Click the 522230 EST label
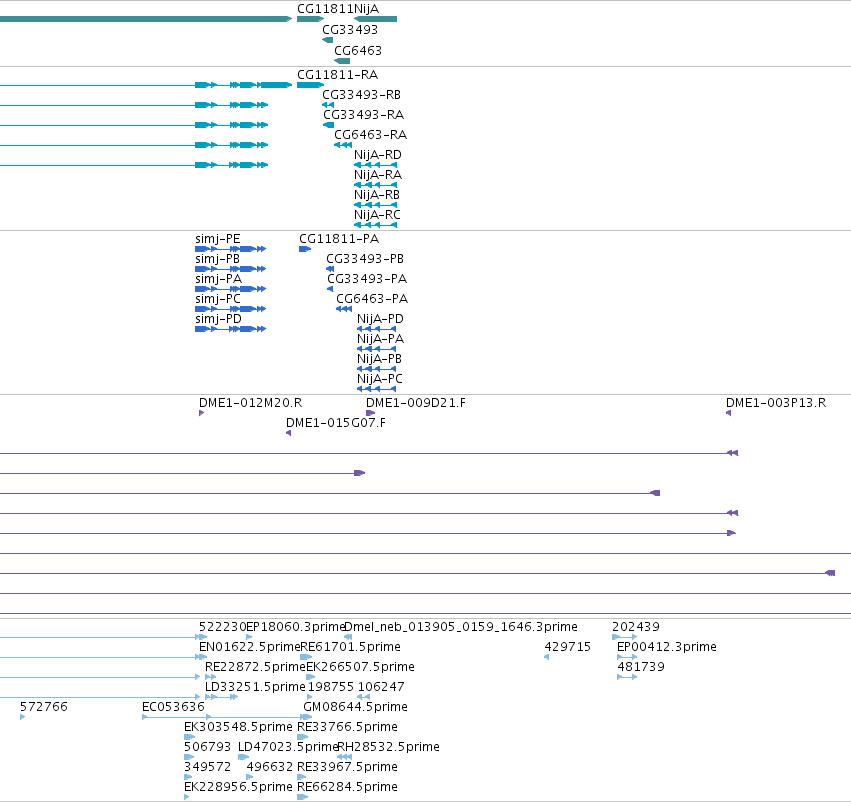The image size is (851, 802). pos(223,627)
